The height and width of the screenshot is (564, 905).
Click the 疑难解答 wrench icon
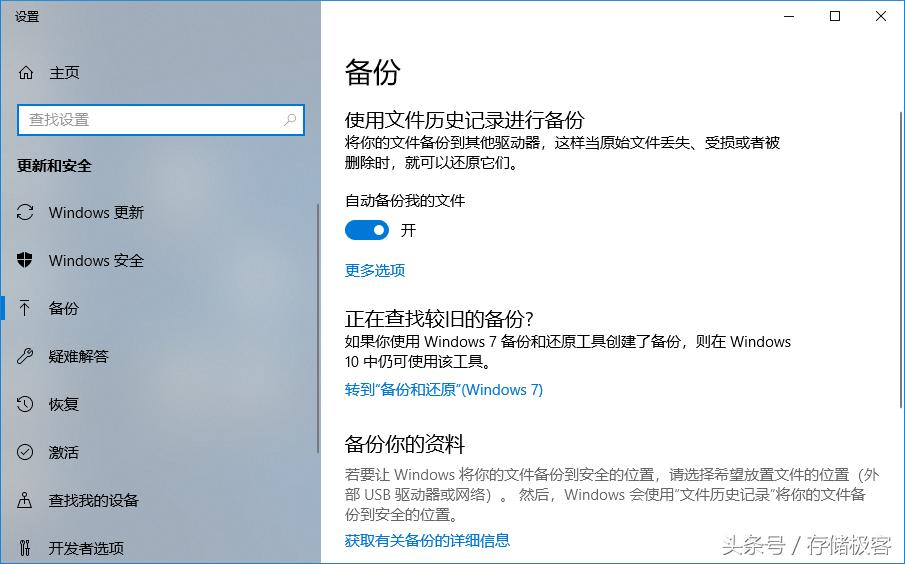point(26,356)
